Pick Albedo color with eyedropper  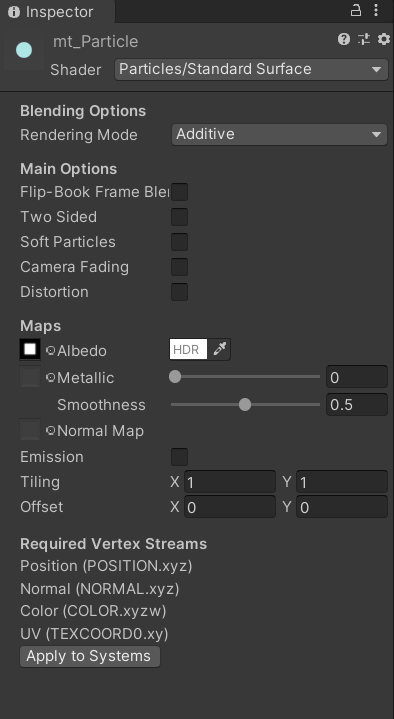[220, 349]
